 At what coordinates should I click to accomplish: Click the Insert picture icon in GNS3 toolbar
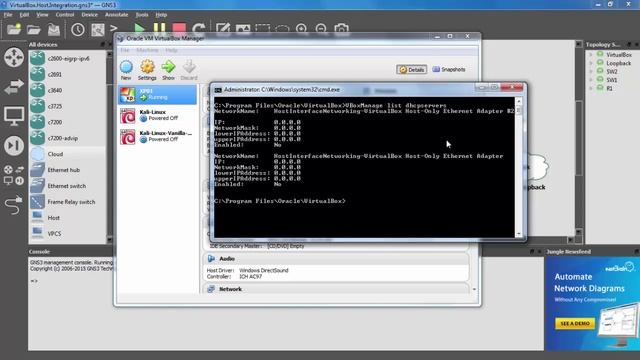243,28
